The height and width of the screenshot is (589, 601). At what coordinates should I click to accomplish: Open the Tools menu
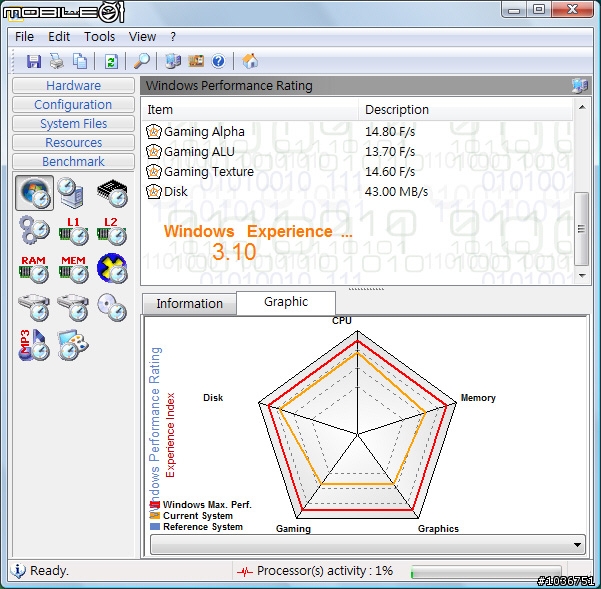(x=100, y=37)
